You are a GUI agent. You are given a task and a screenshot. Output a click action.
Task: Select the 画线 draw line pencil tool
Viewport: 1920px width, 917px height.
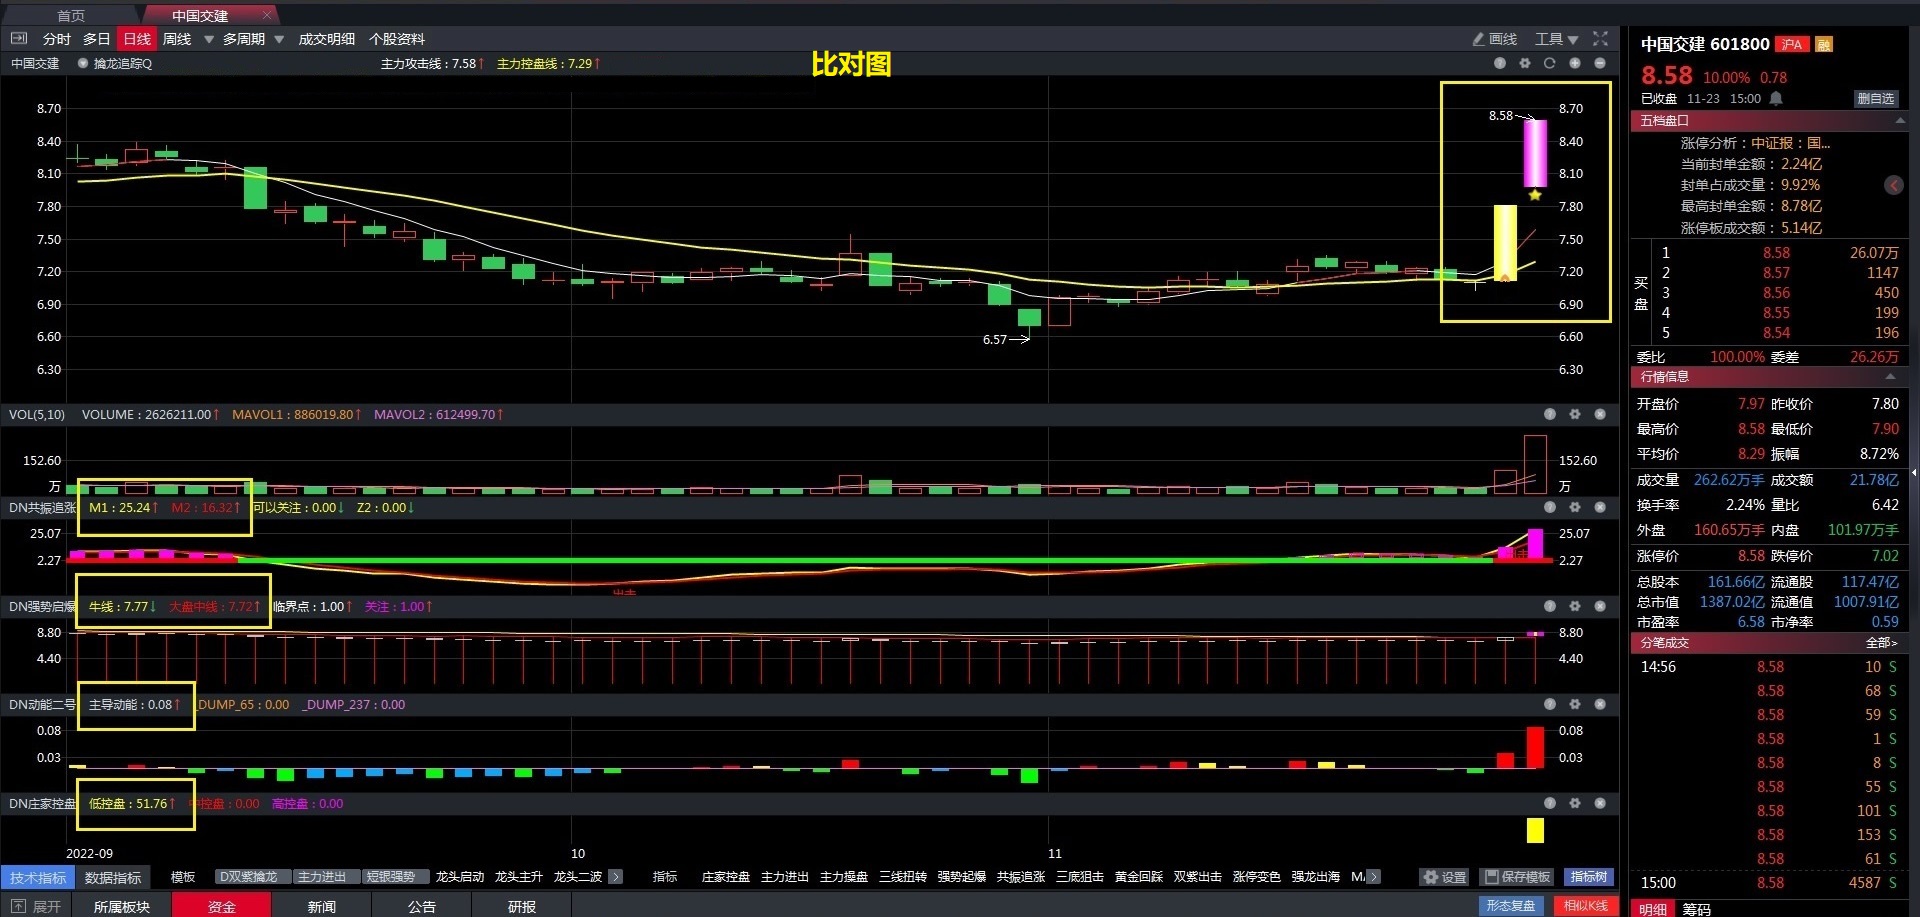[1494, 39]
